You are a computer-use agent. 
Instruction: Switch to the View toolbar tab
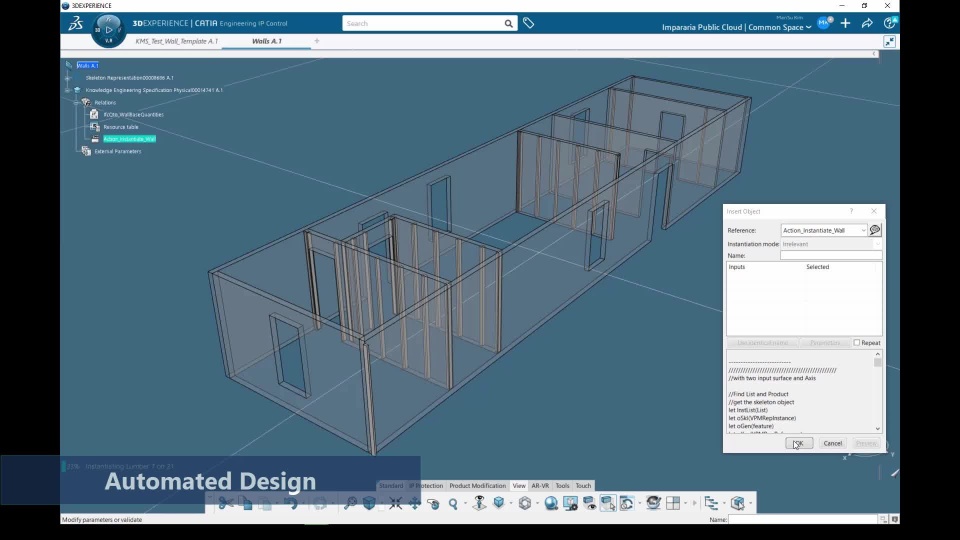click(x=519, y=486)
